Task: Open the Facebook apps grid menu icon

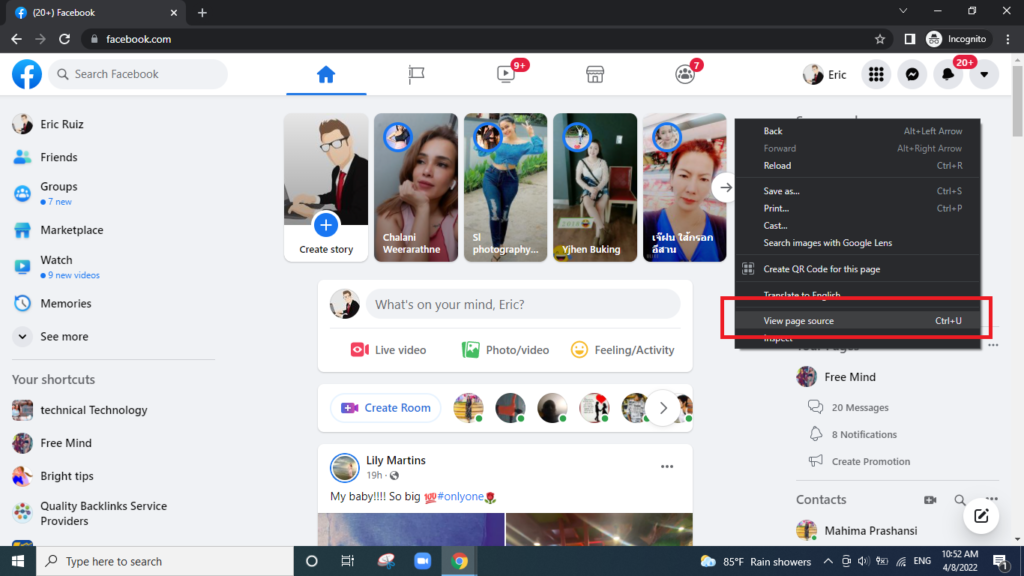Action: 876,74
